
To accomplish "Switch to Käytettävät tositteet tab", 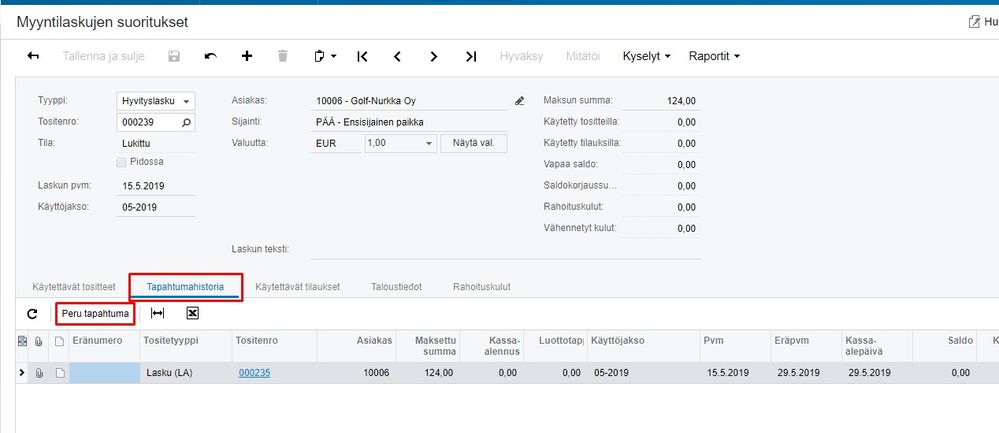I will (x=74, y=287).
